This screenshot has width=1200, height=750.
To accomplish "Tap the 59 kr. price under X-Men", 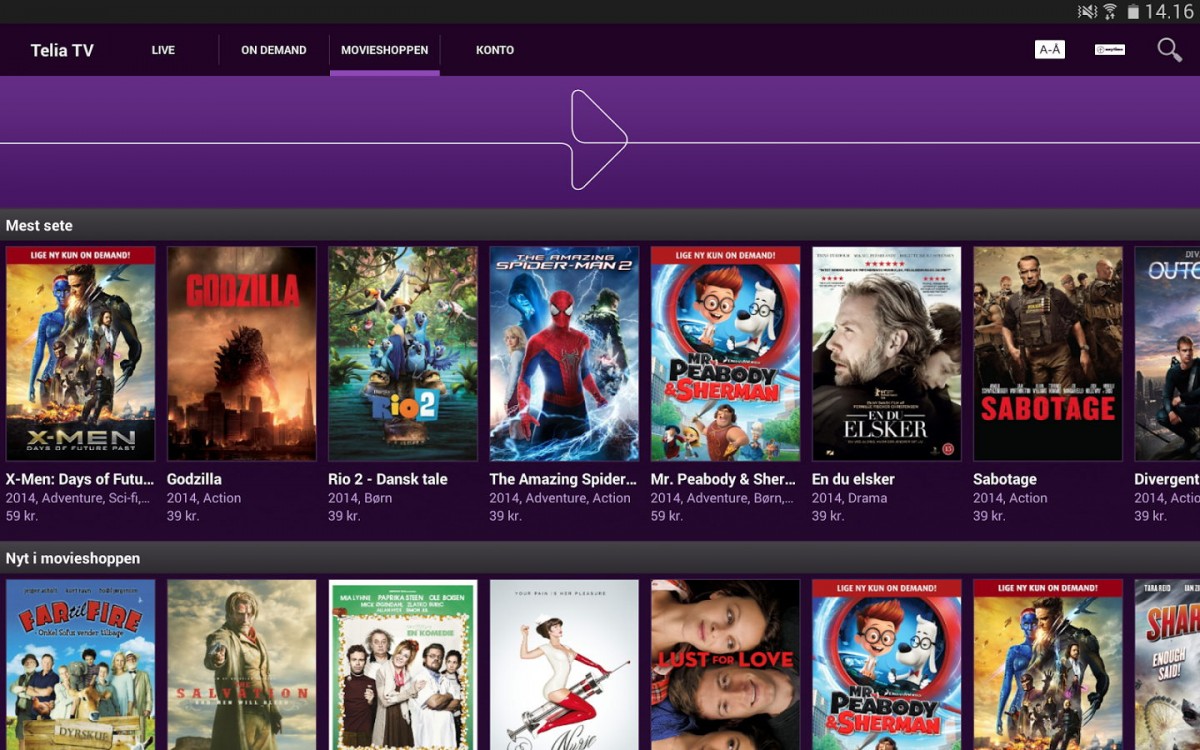I will (22, 516).
